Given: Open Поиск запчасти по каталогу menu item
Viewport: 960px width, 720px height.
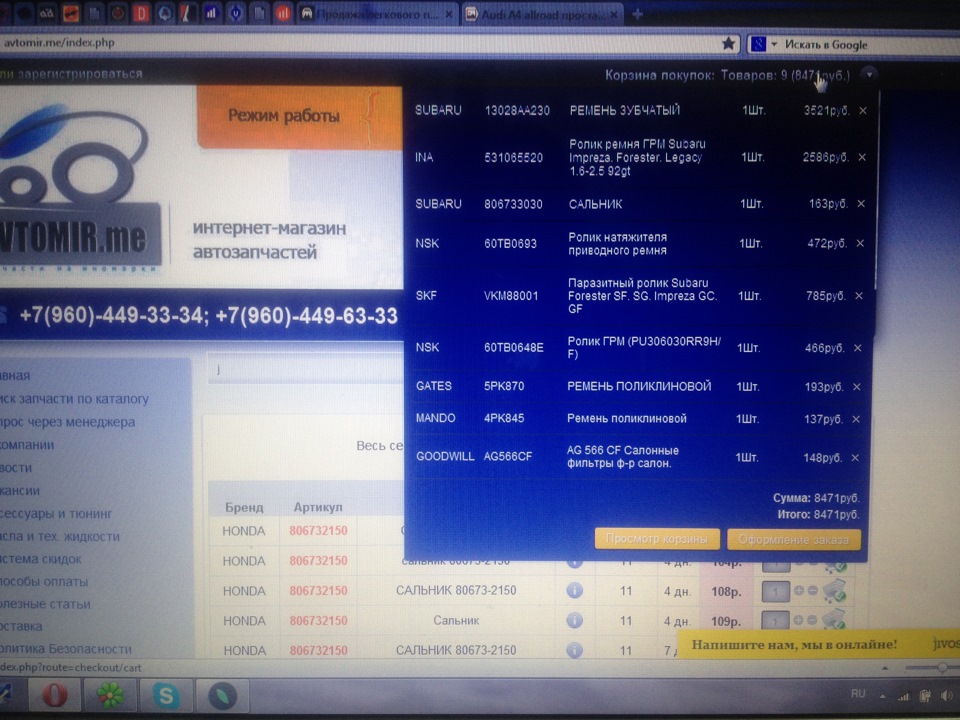Looking at the screenshot, I should (x=74, y=399).
